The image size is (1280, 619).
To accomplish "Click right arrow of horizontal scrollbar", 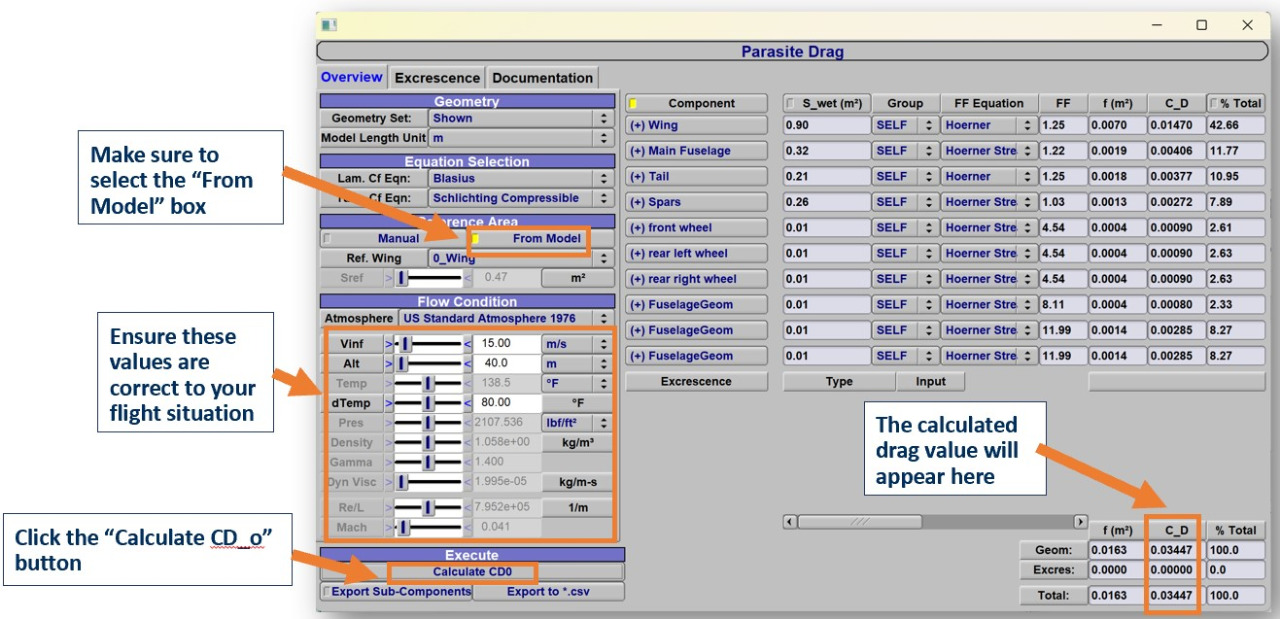I will click(1080, 522).
